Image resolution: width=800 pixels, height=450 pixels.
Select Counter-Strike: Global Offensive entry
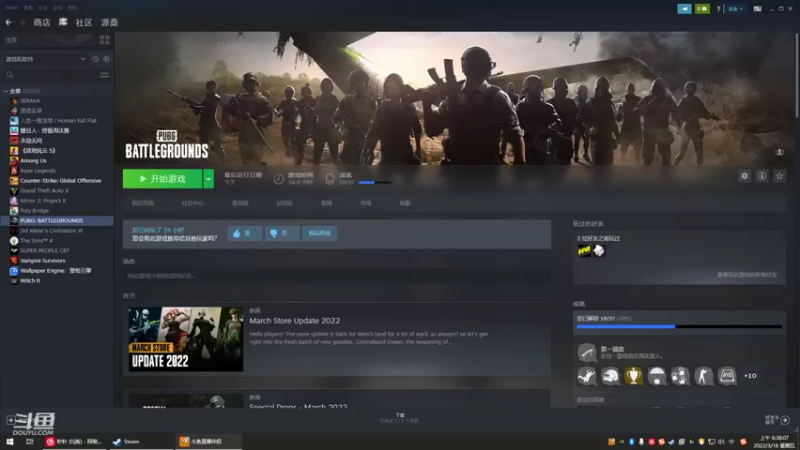point(60,181)
